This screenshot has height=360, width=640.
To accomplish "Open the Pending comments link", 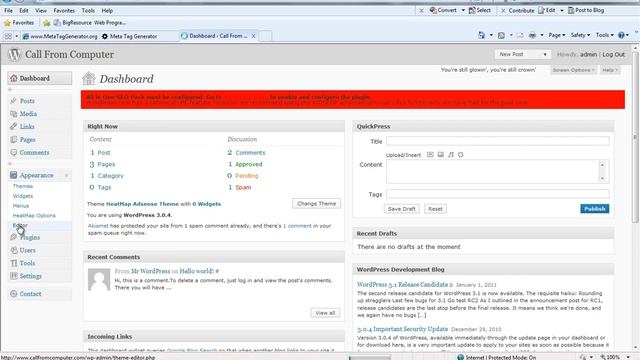I will pos(247,176).
